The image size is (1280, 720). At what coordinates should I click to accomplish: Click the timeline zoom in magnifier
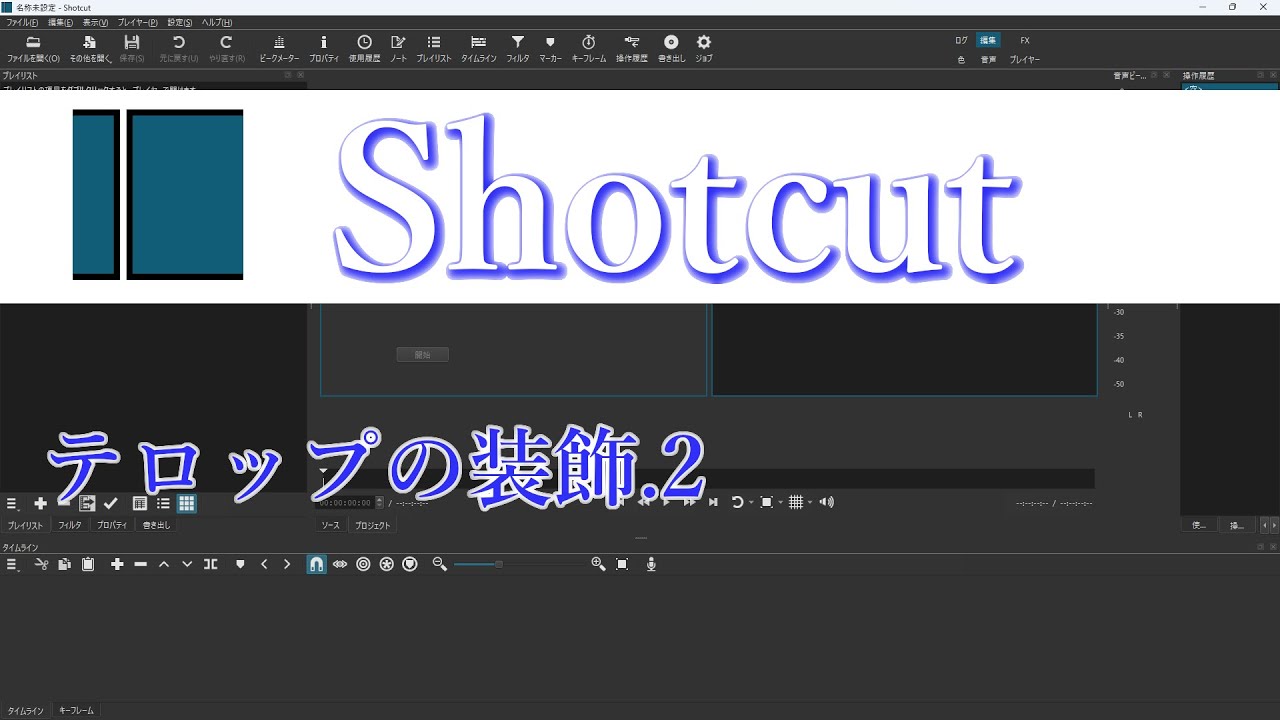[x=598, y=564]
